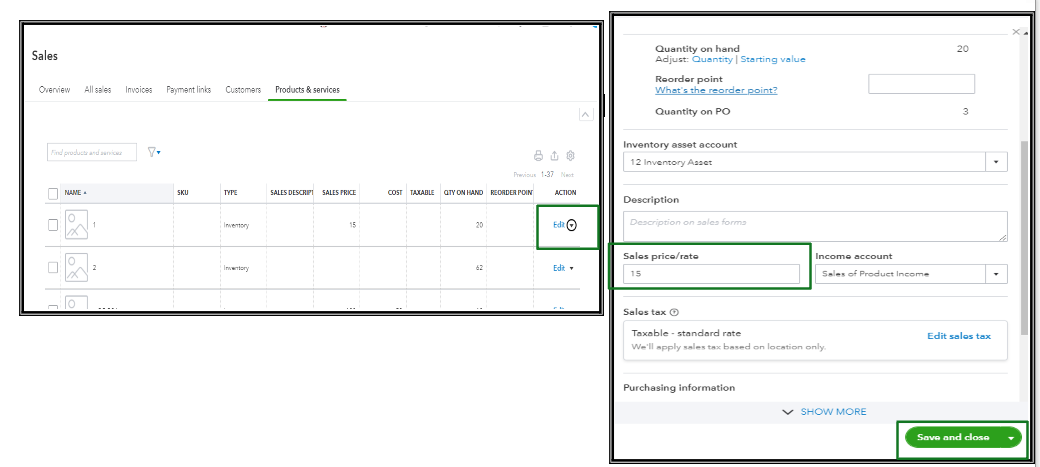Open the action dropdown arrow for product 2
This screenshot has height=467, width=1040.
coord(572,269)
